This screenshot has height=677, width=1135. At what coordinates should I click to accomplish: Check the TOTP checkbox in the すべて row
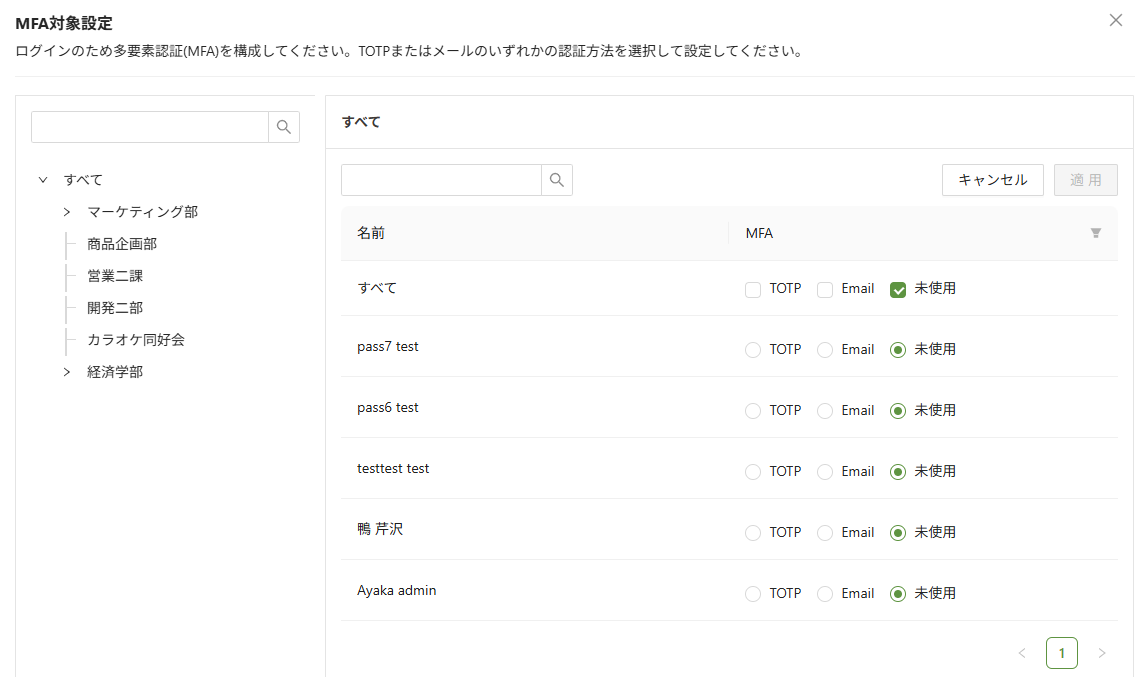pyautogui.click(x=753, y=290)
